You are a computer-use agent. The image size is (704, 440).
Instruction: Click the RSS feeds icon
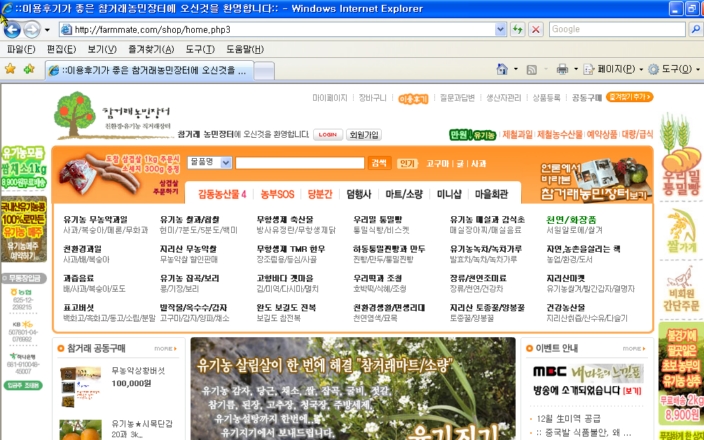click(x=532, y=70)
